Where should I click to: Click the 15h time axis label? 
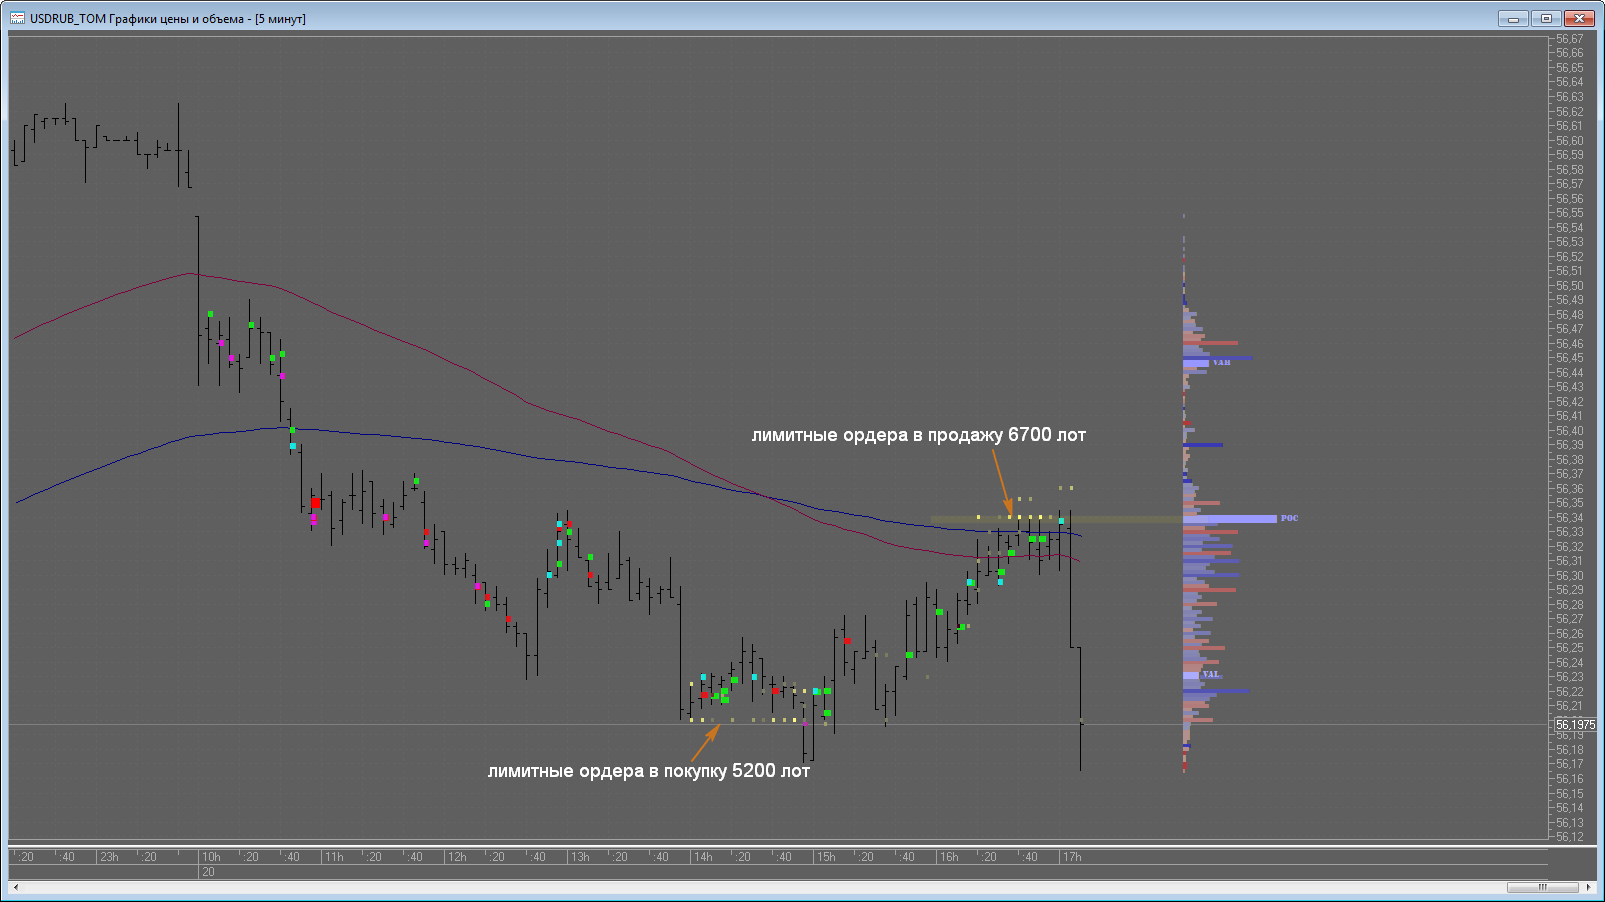[x=826, y=857]
